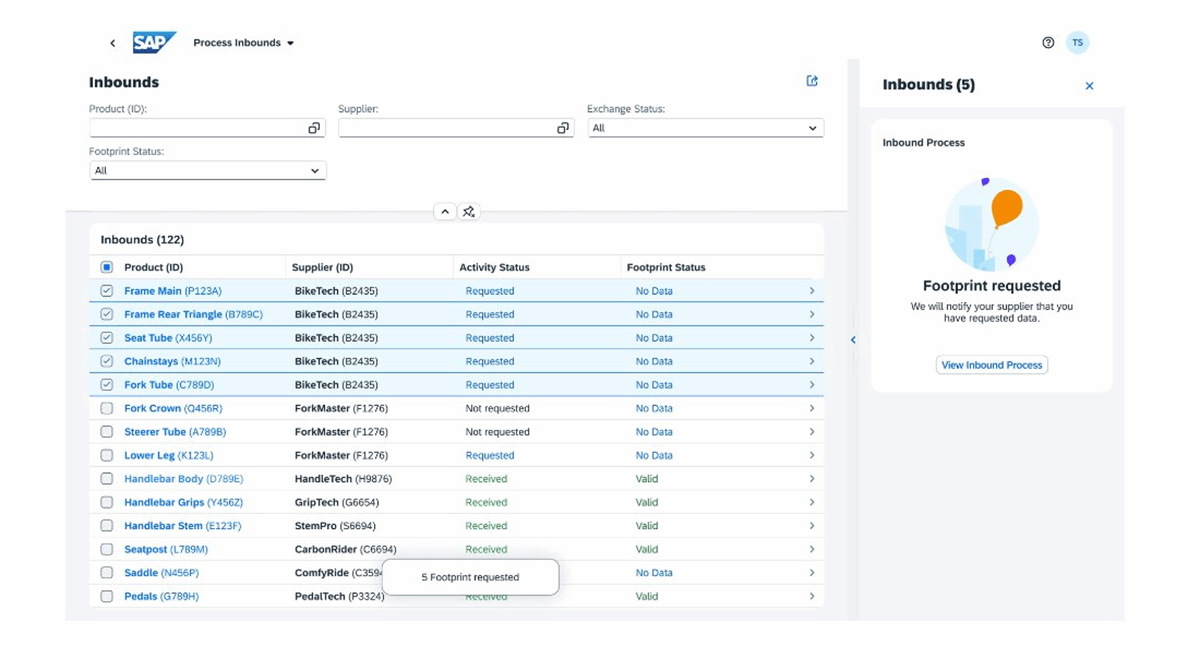Toggle the select-all checkbox in table header

[x=107, y=267]
